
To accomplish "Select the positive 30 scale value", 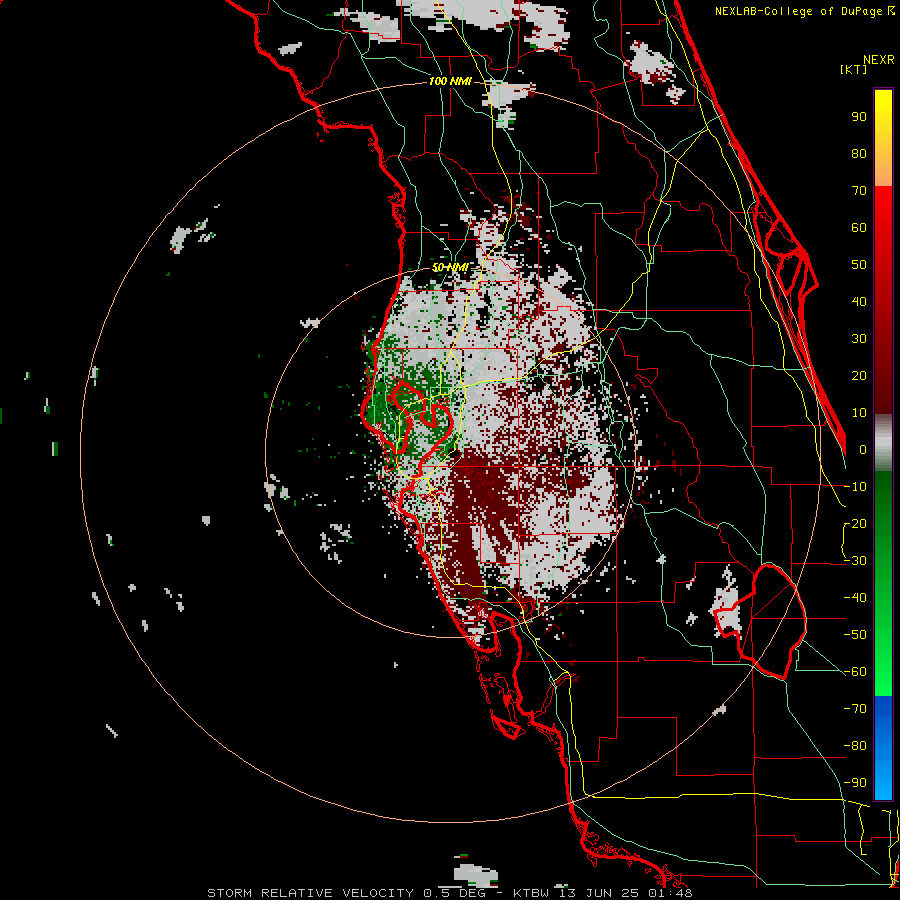I will click(x=859, y=339).
